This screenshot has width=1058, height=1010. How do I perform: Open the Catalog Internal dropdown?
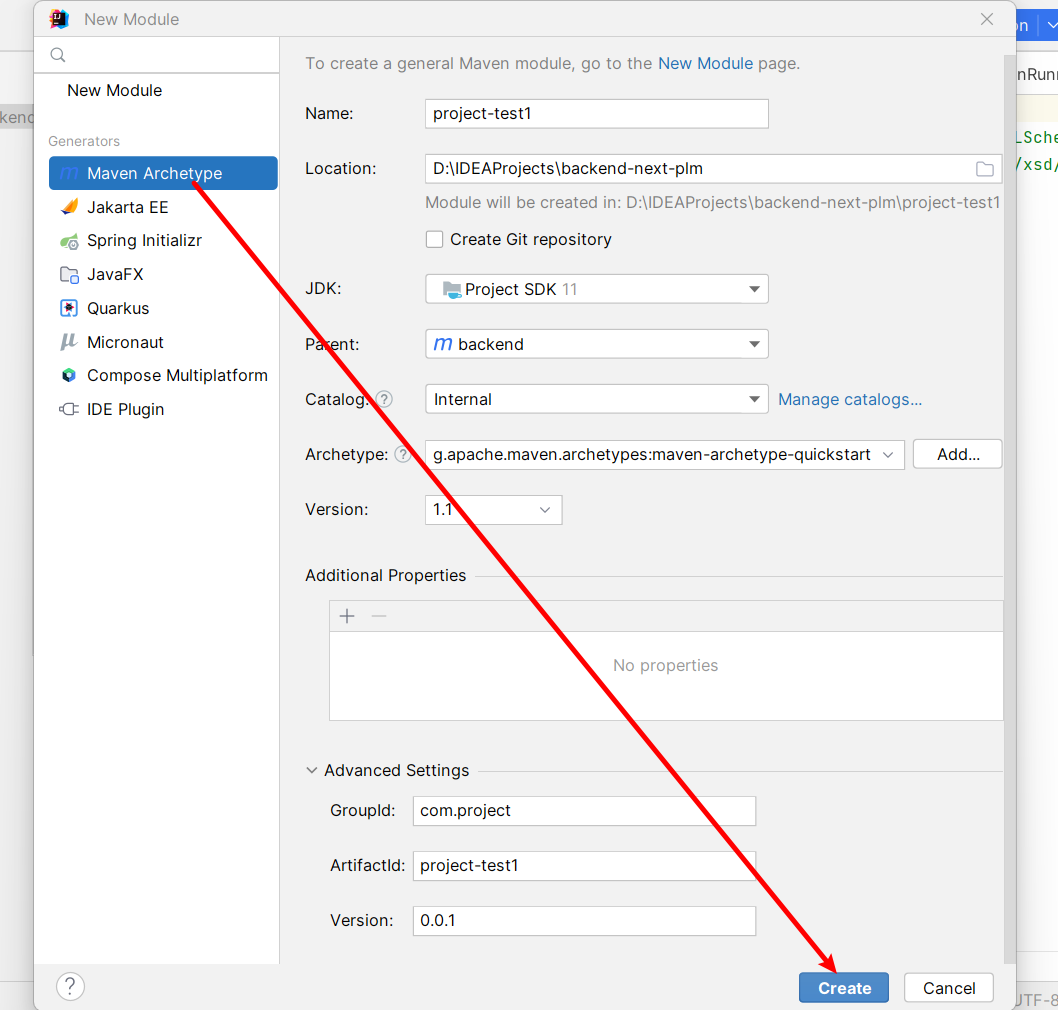point(596,399)
